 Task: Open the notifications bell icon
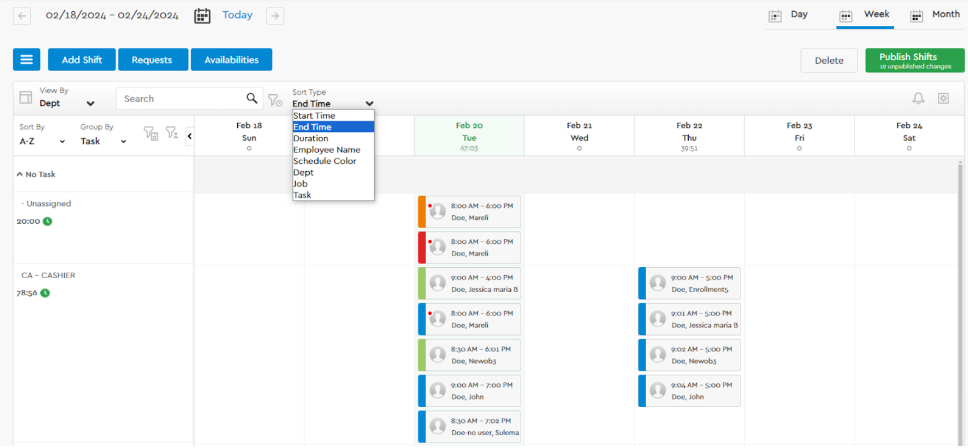point(919,98)
